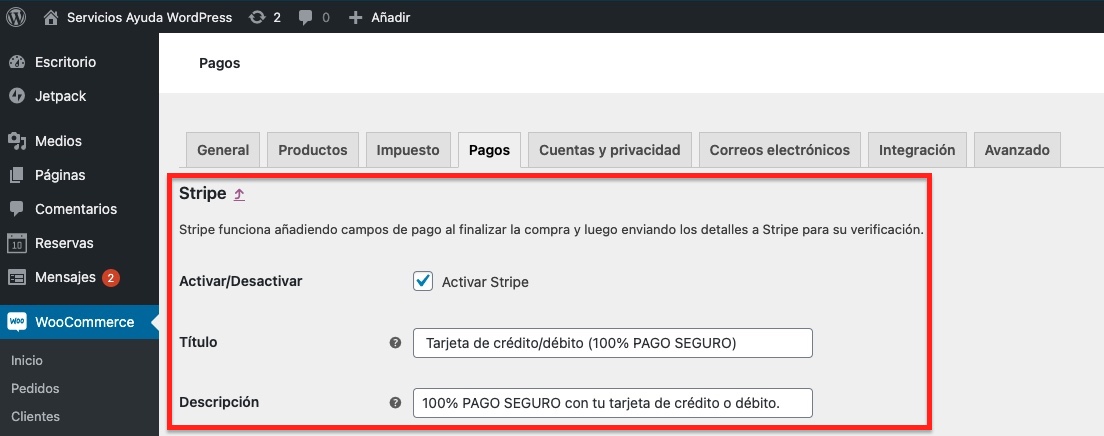Visit site via home icon
The width and height of the screenshot is (1104, 436).
(51, 18)
